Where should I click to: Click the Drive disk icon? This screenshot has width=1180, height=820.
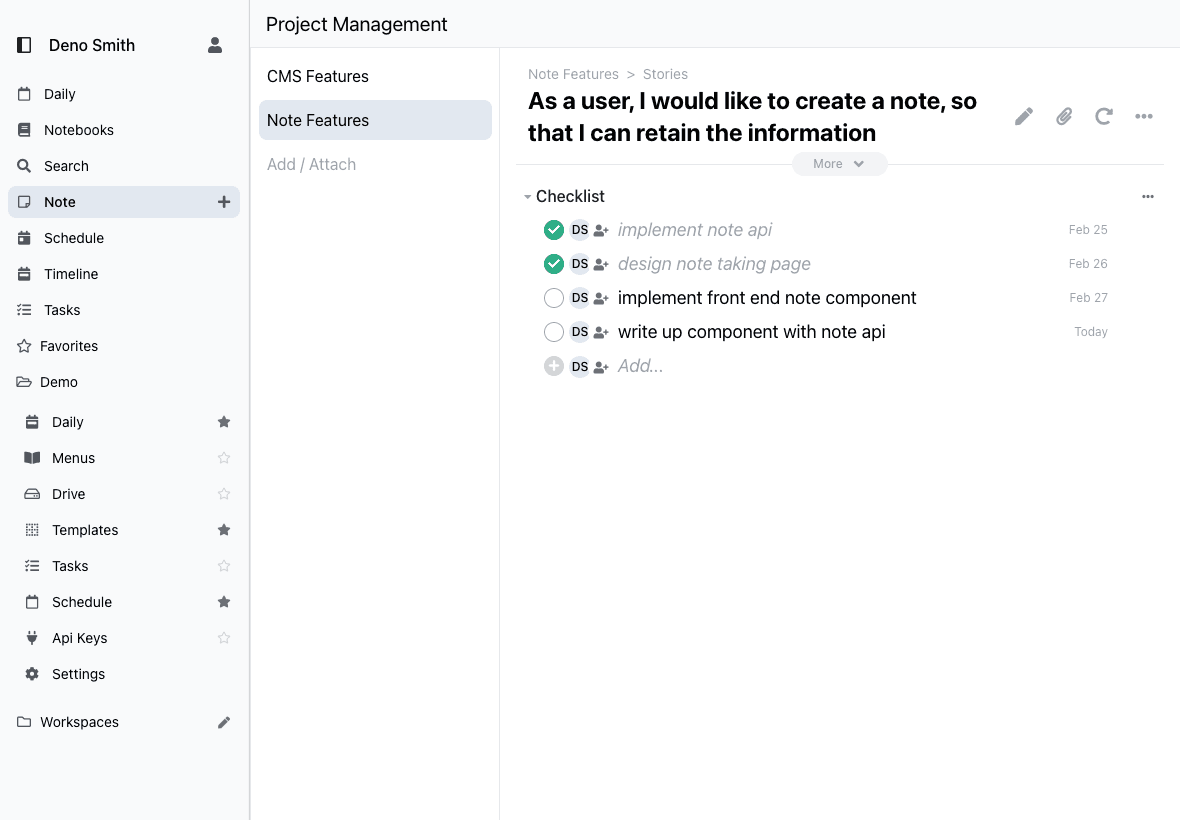point(32,494)
